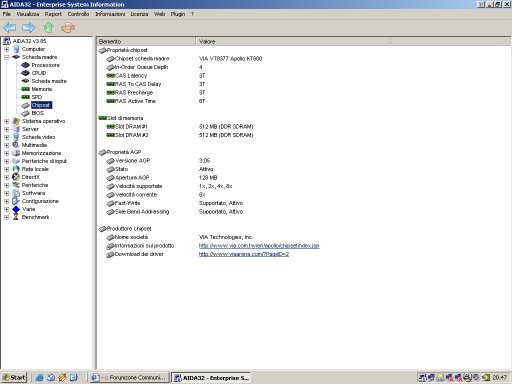The height and width of the screenshot is (384, 512).
Task: Expand the Configurazione node
Action: [x=6, y=201]
